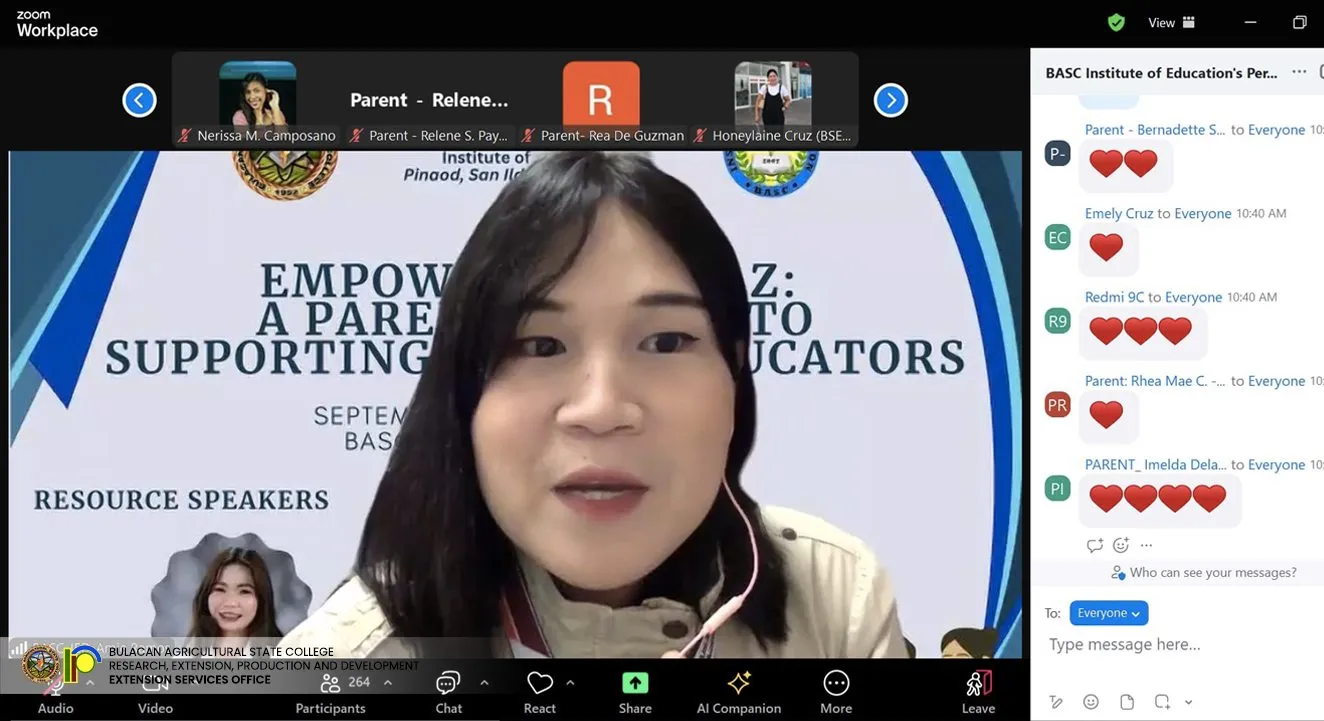Open the View layout menu

pyautogui.click(x=1171, y=22)
